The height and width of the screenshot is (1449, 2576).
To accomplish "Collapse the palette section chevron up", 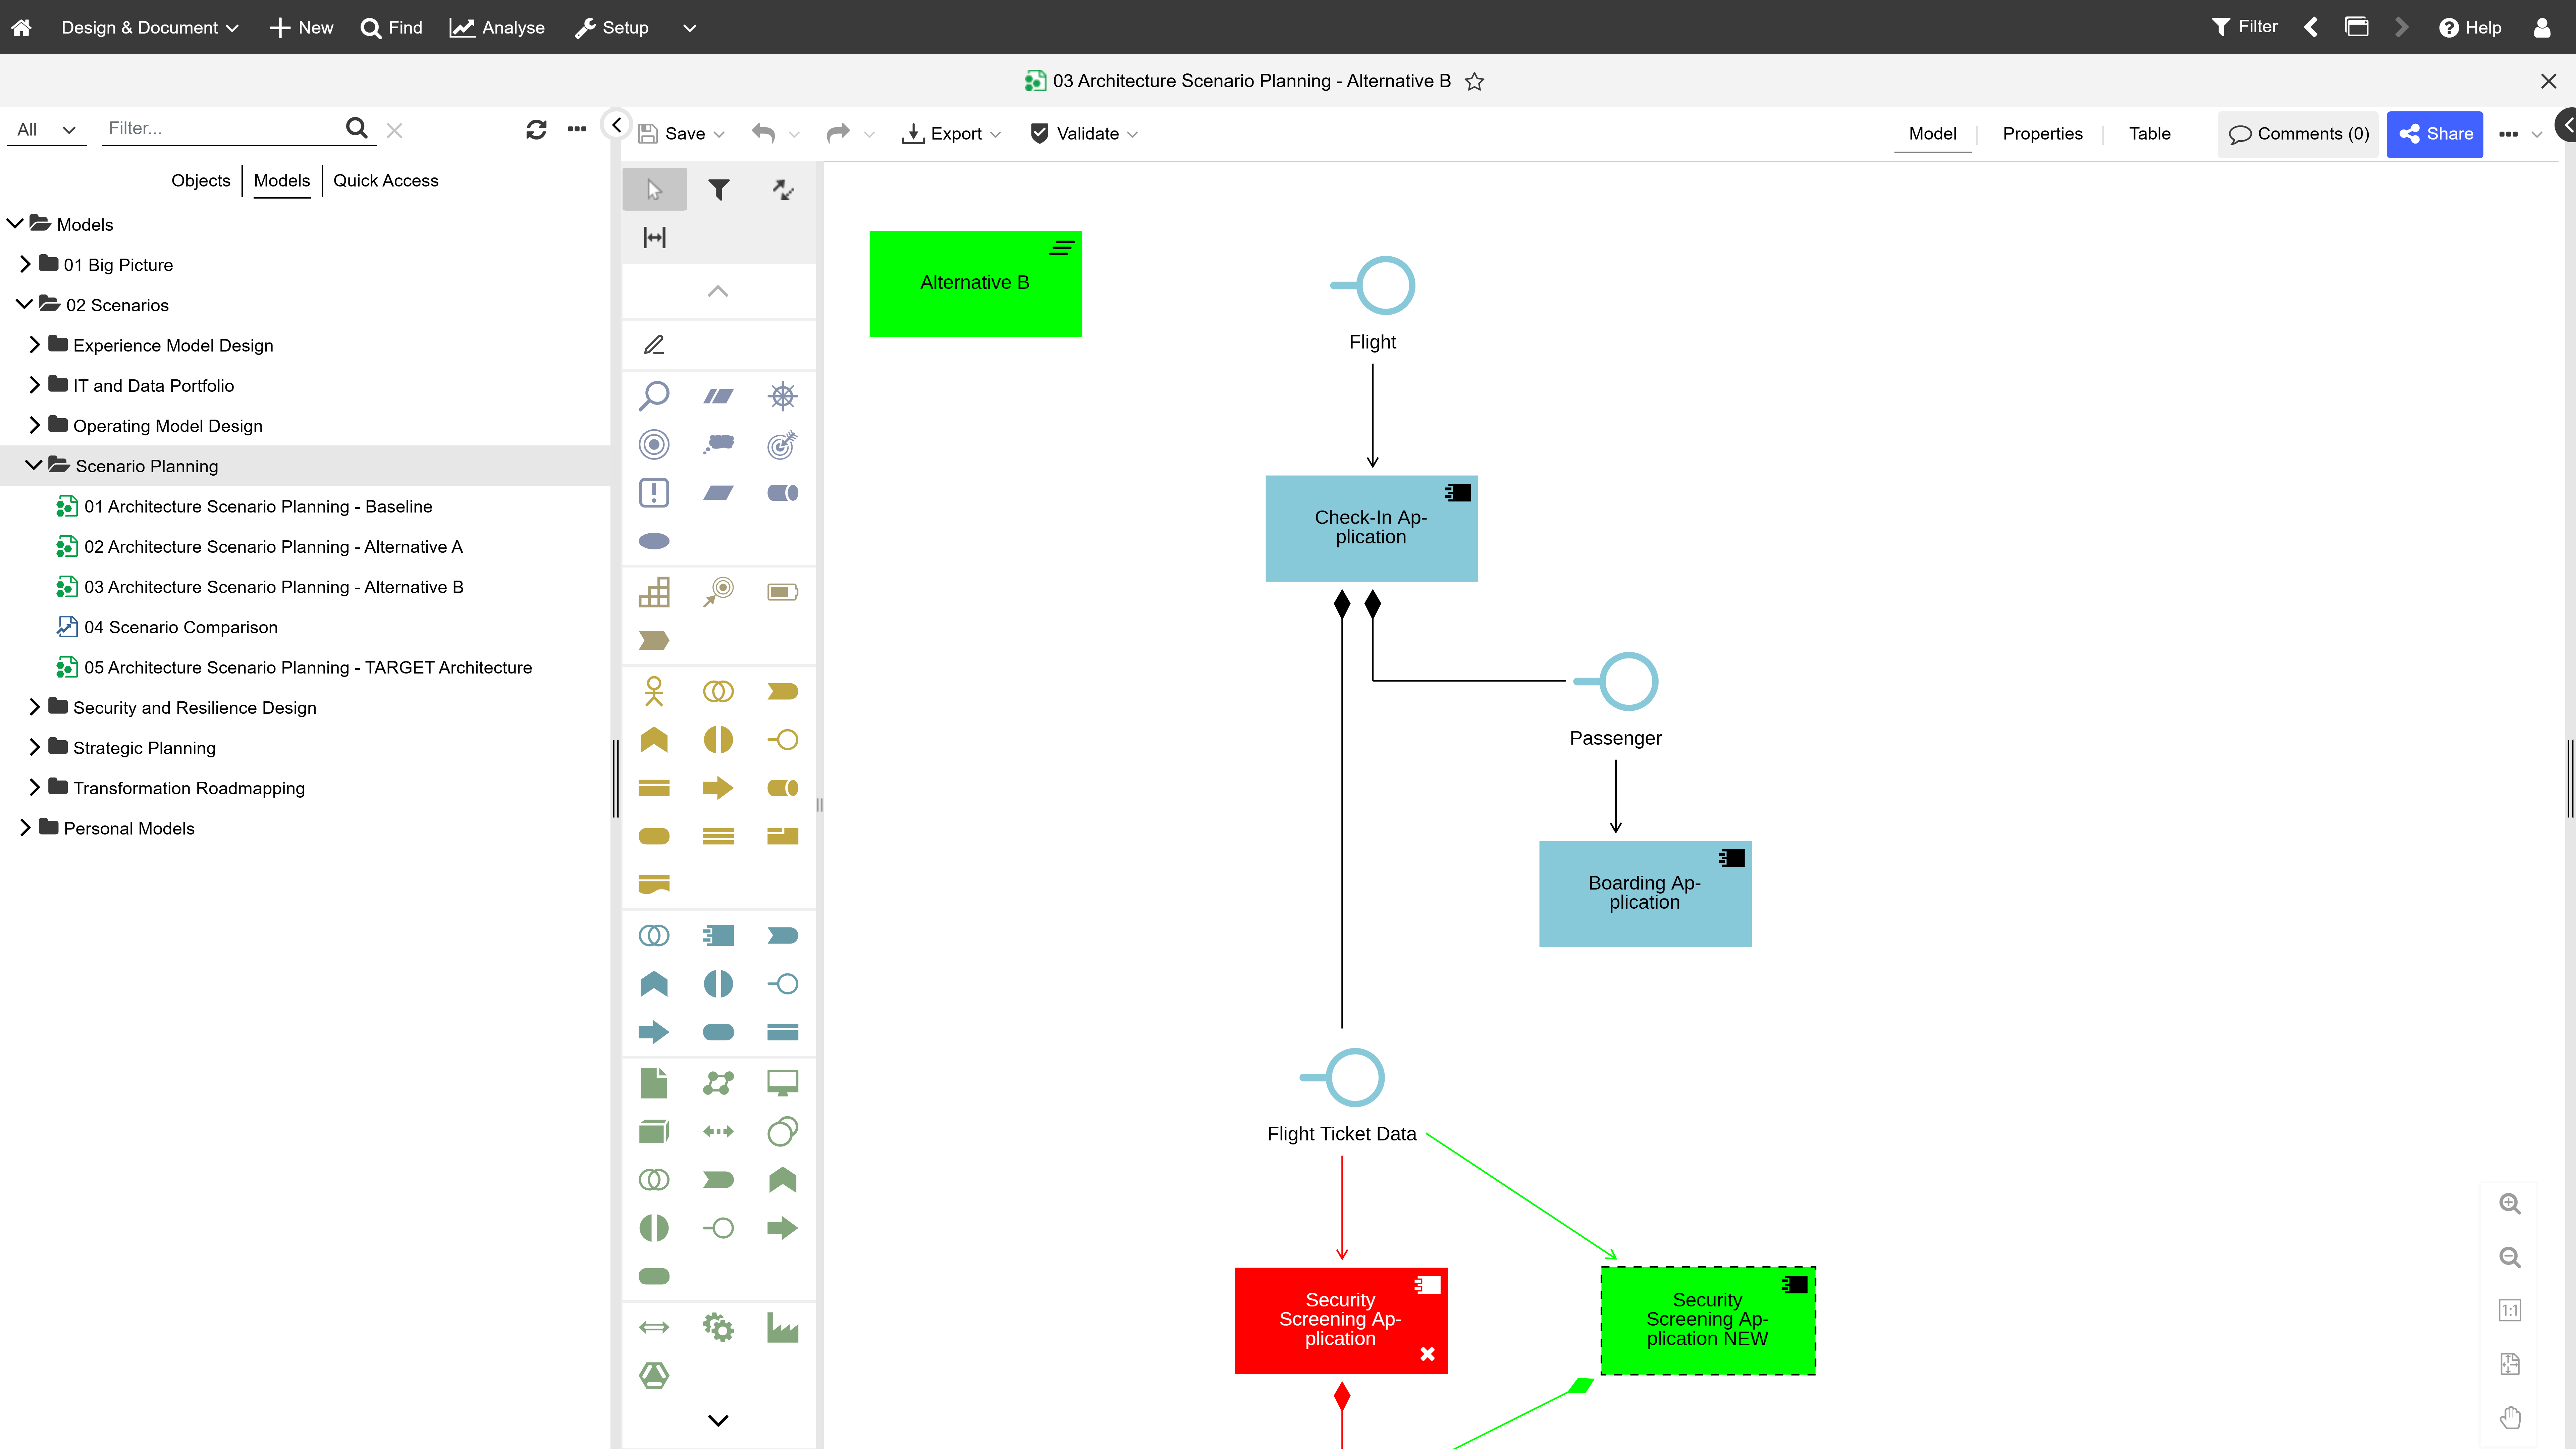I will coord(718,291).
